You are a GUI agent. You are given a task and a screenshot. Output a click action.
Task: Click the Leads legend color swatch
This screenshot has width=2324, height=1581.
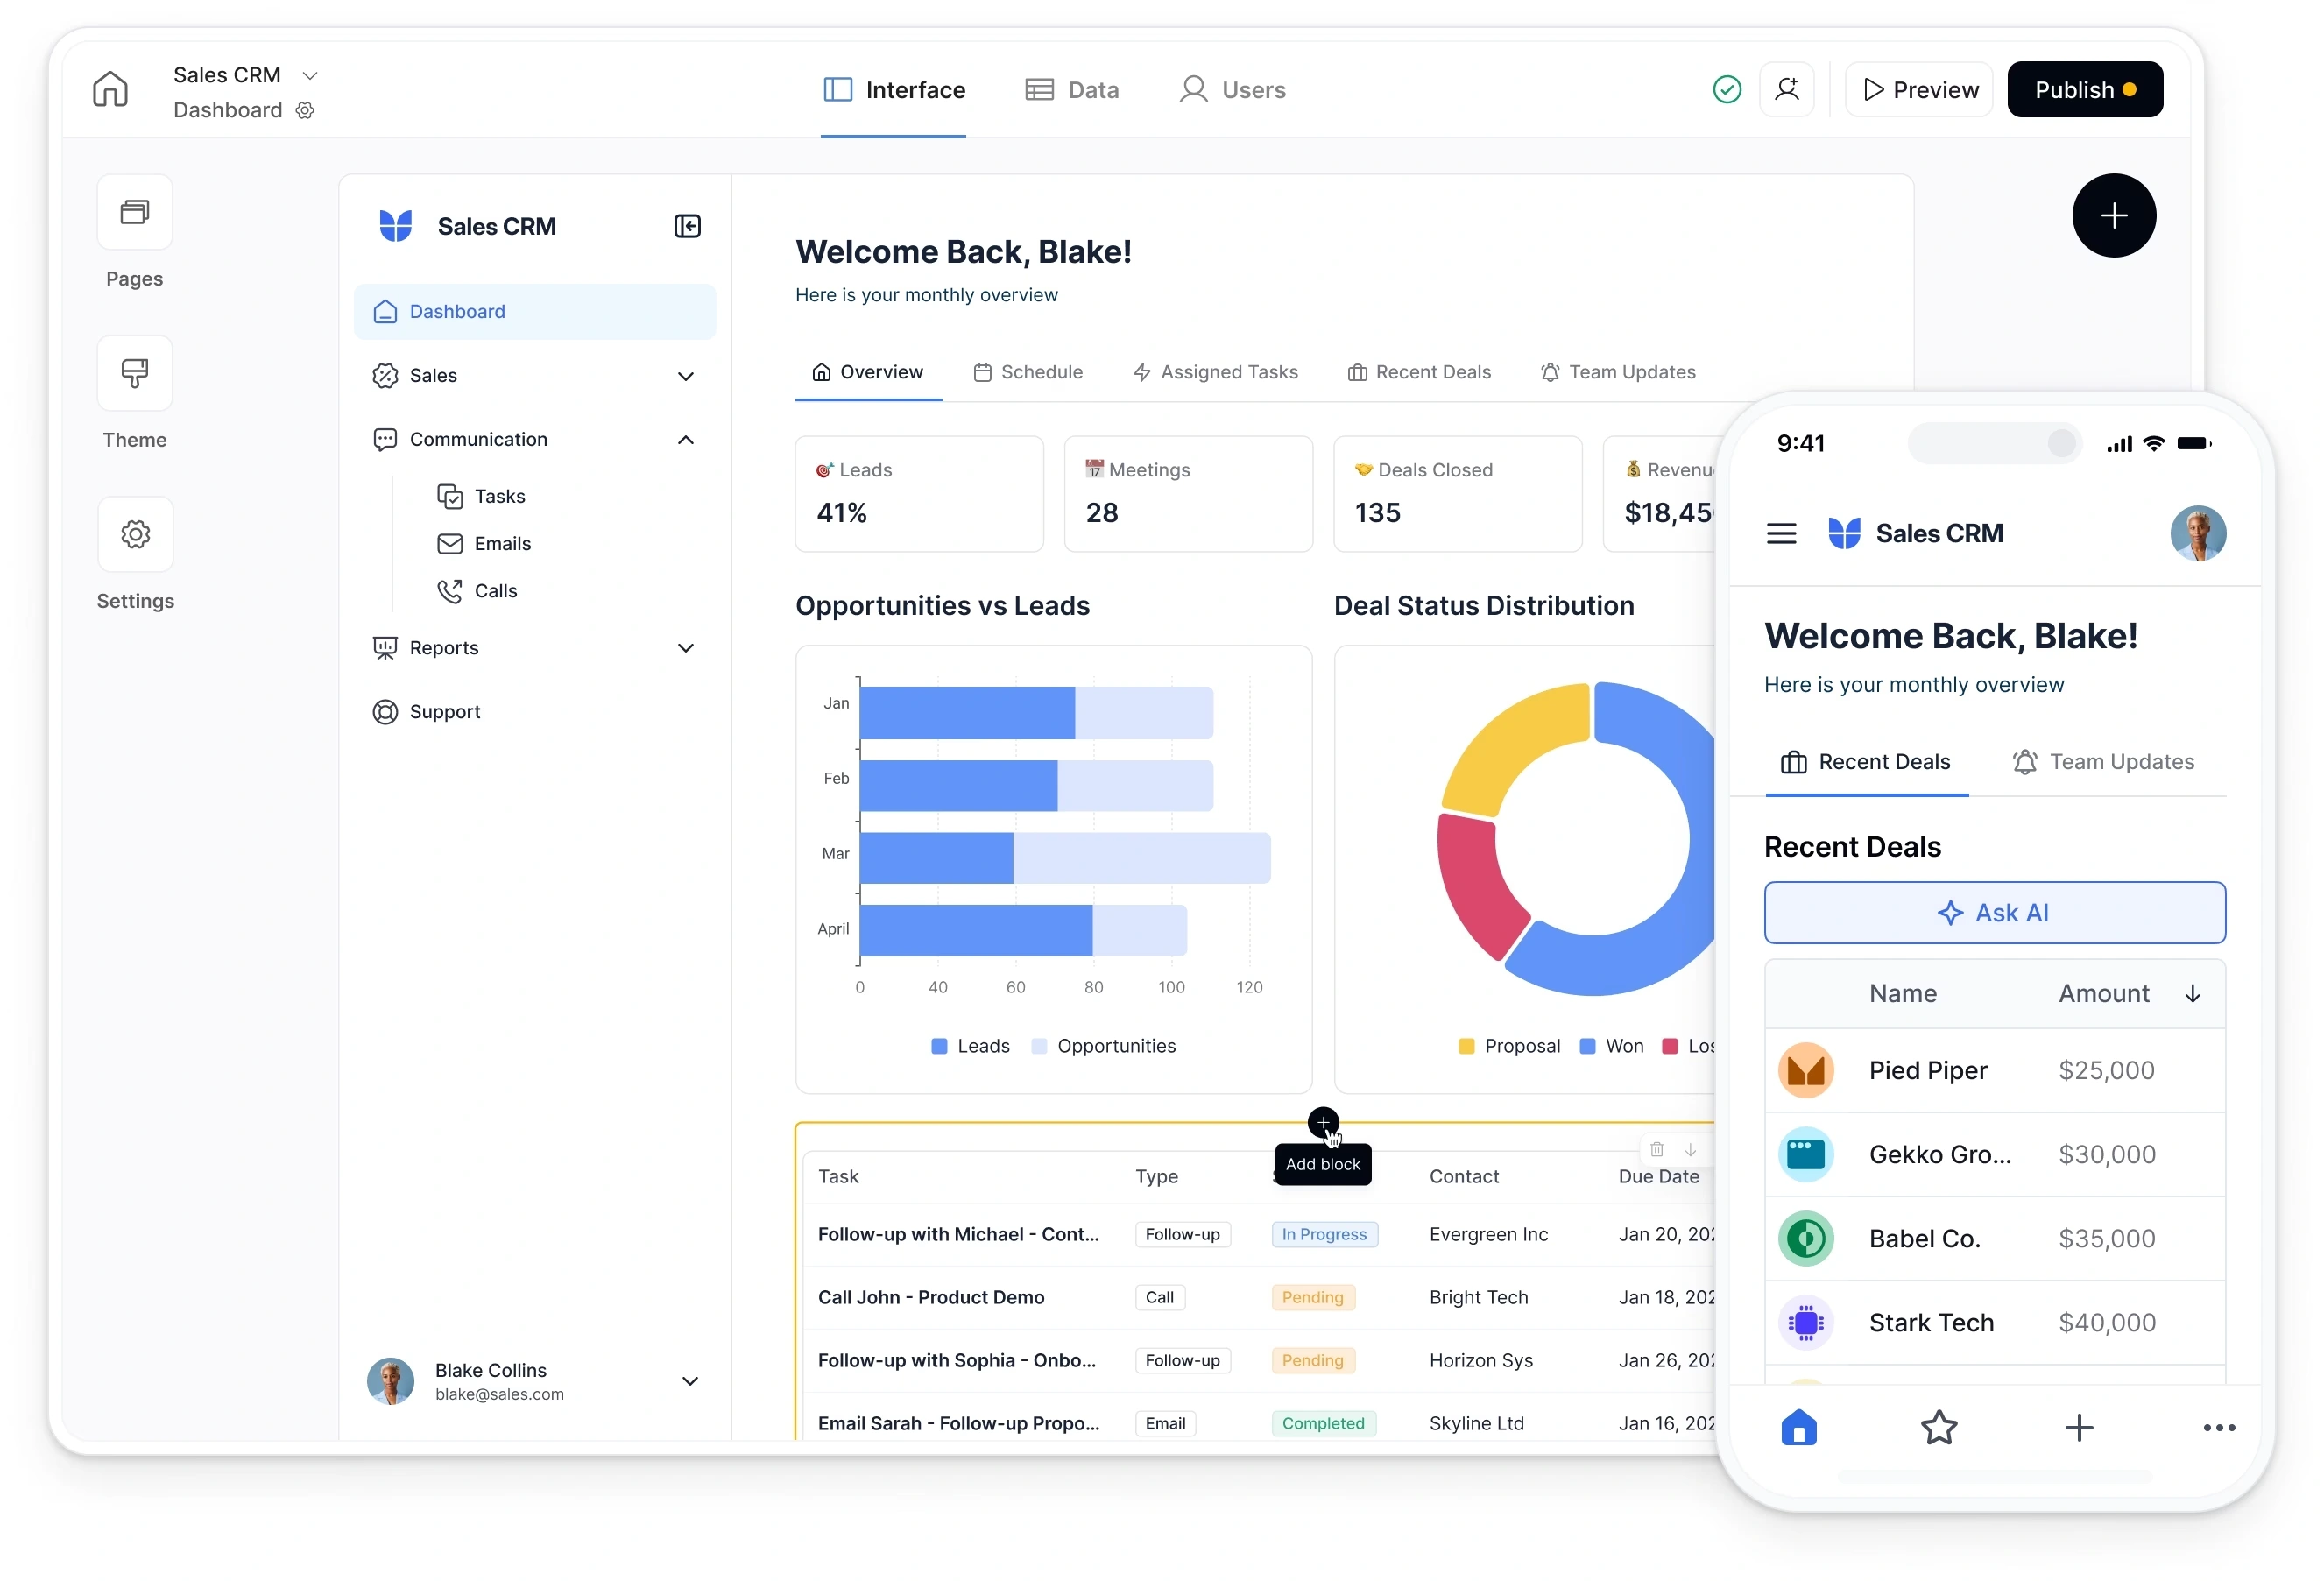[939, 1047]
